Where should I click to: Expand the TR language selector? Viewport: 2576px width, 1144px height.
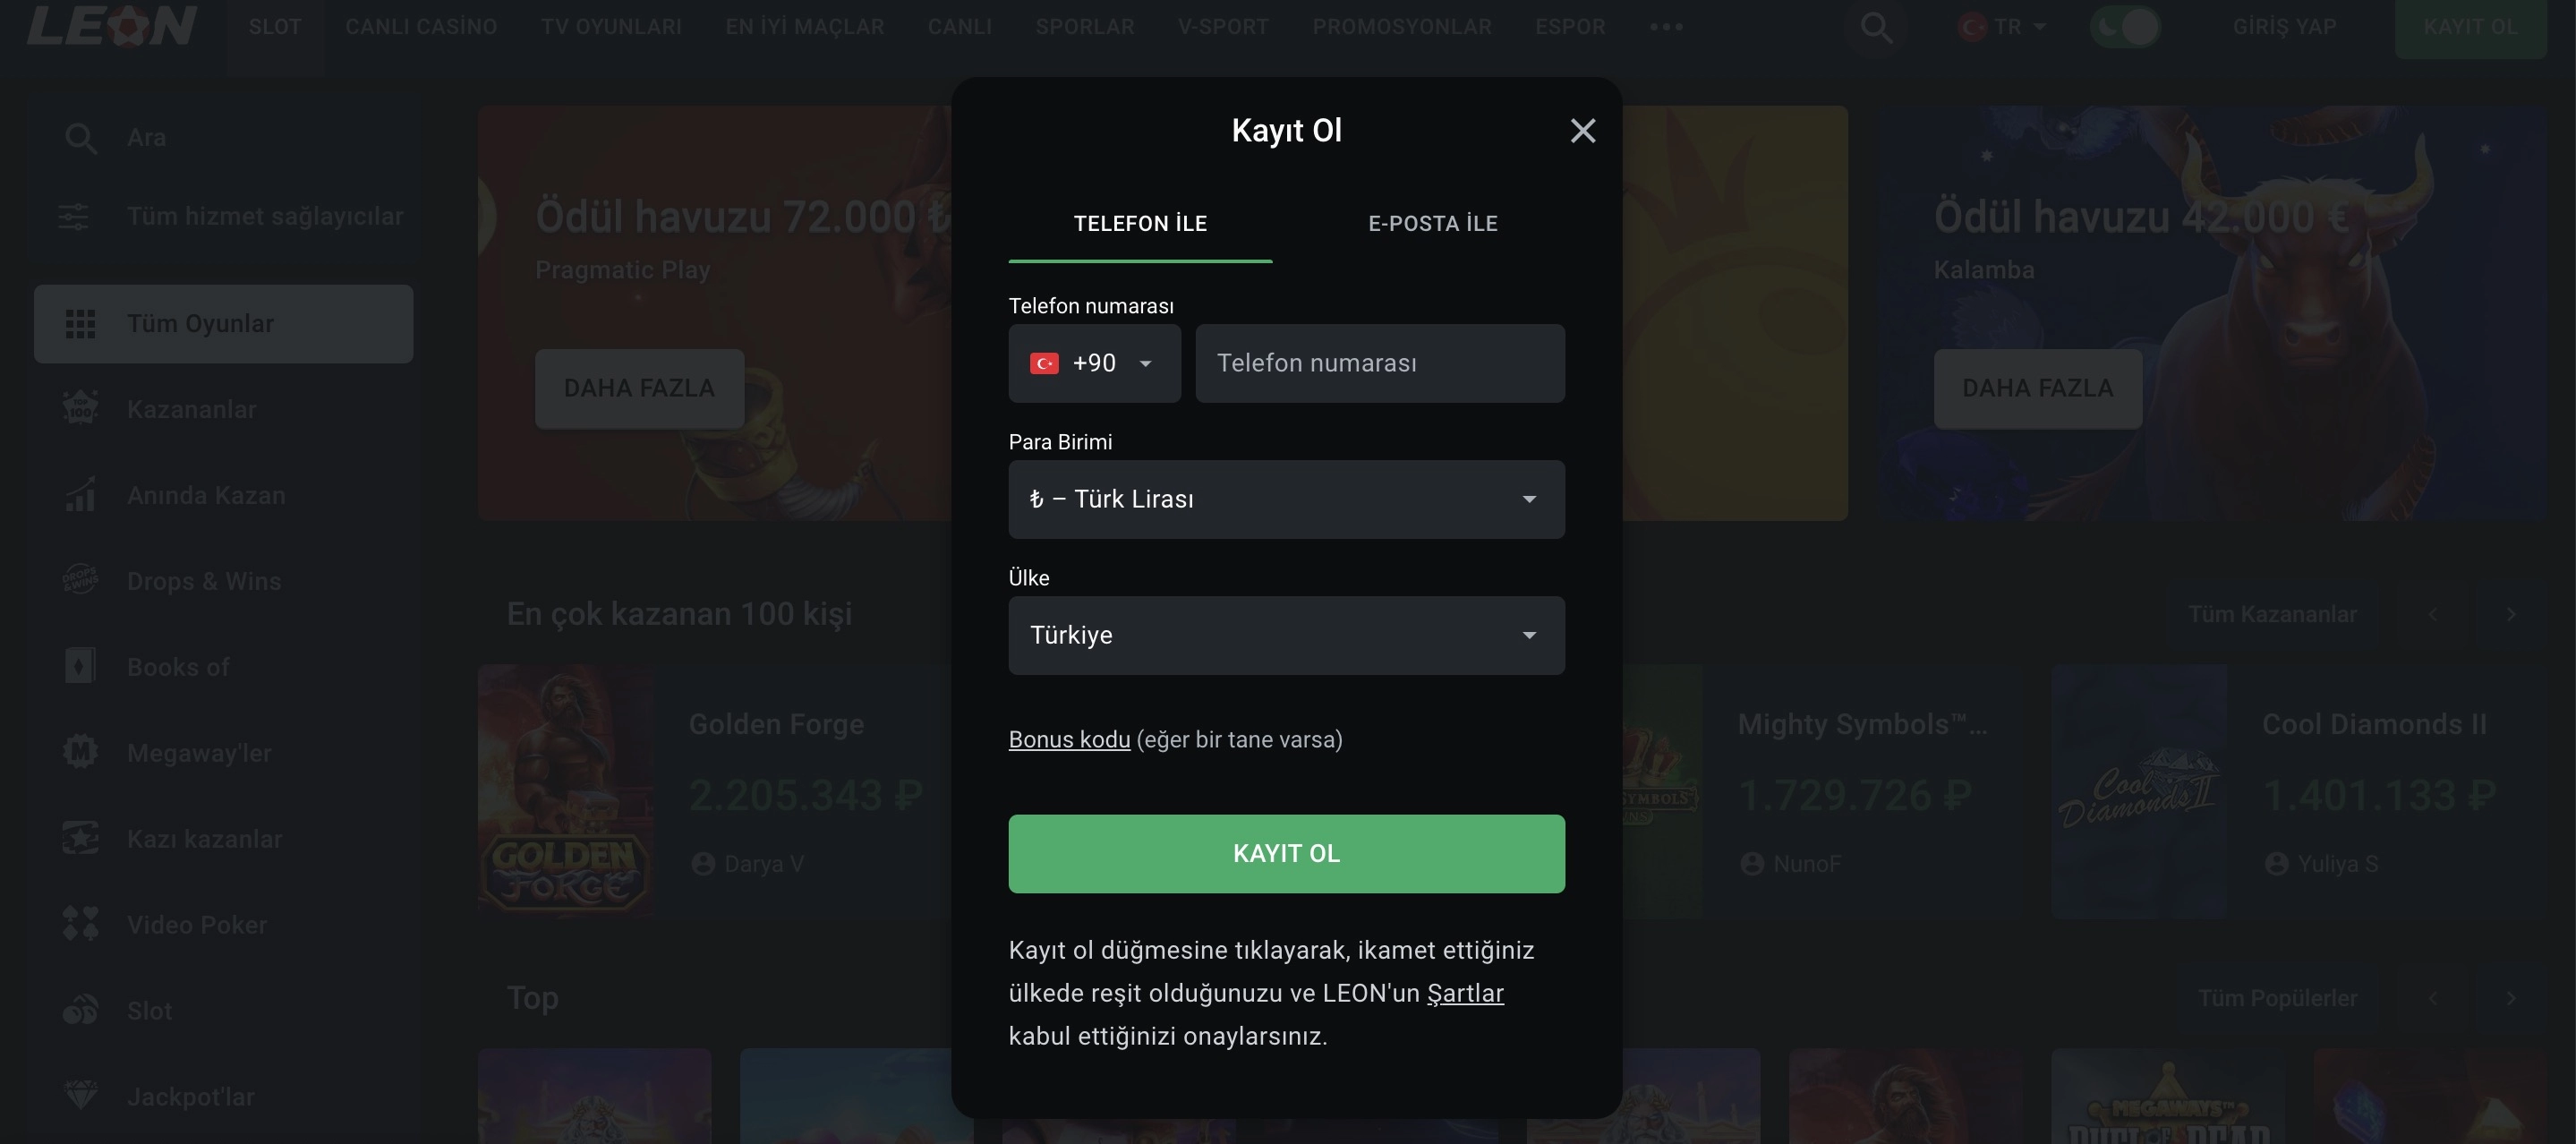2003,27
